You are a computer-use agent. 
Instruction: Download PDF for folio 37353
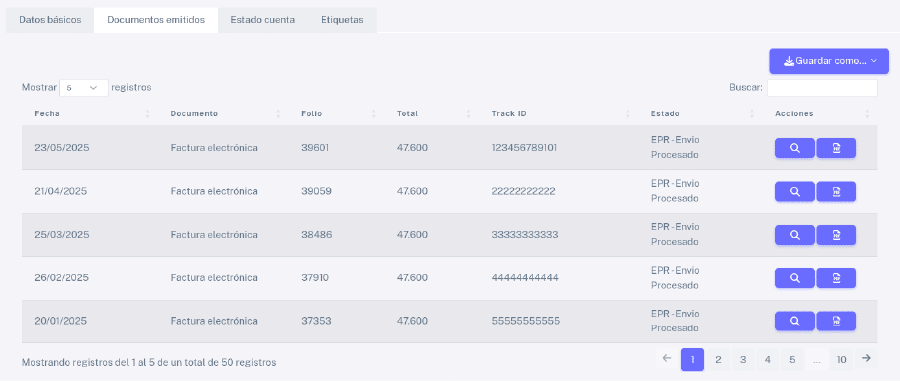tap(836, 321)
